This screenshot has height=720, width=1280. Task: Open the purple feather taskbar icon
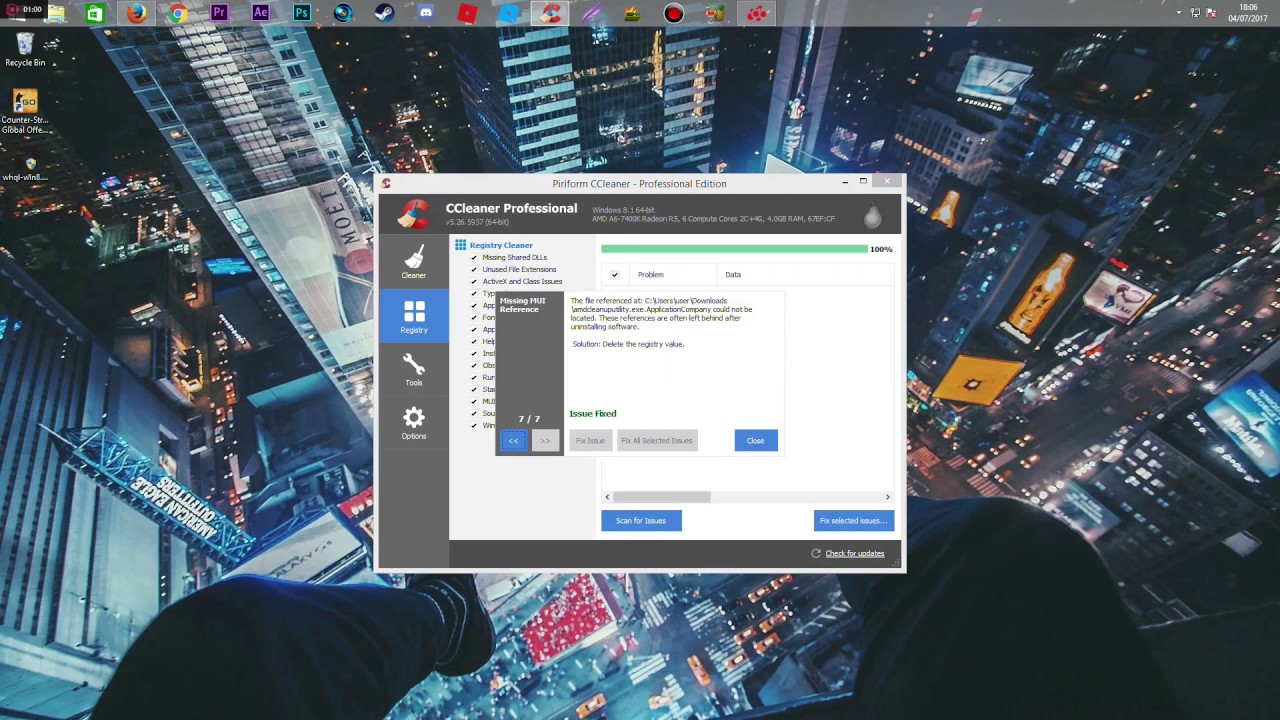pos(591,14)
